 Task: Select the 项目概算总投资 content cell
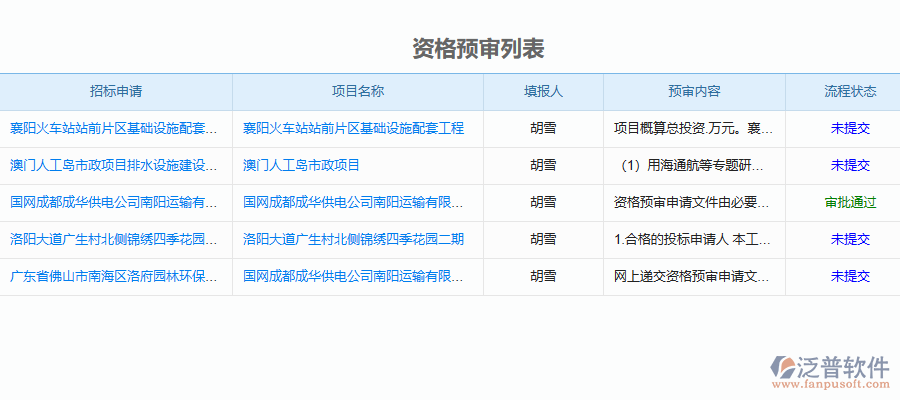(x=692, y=128)
